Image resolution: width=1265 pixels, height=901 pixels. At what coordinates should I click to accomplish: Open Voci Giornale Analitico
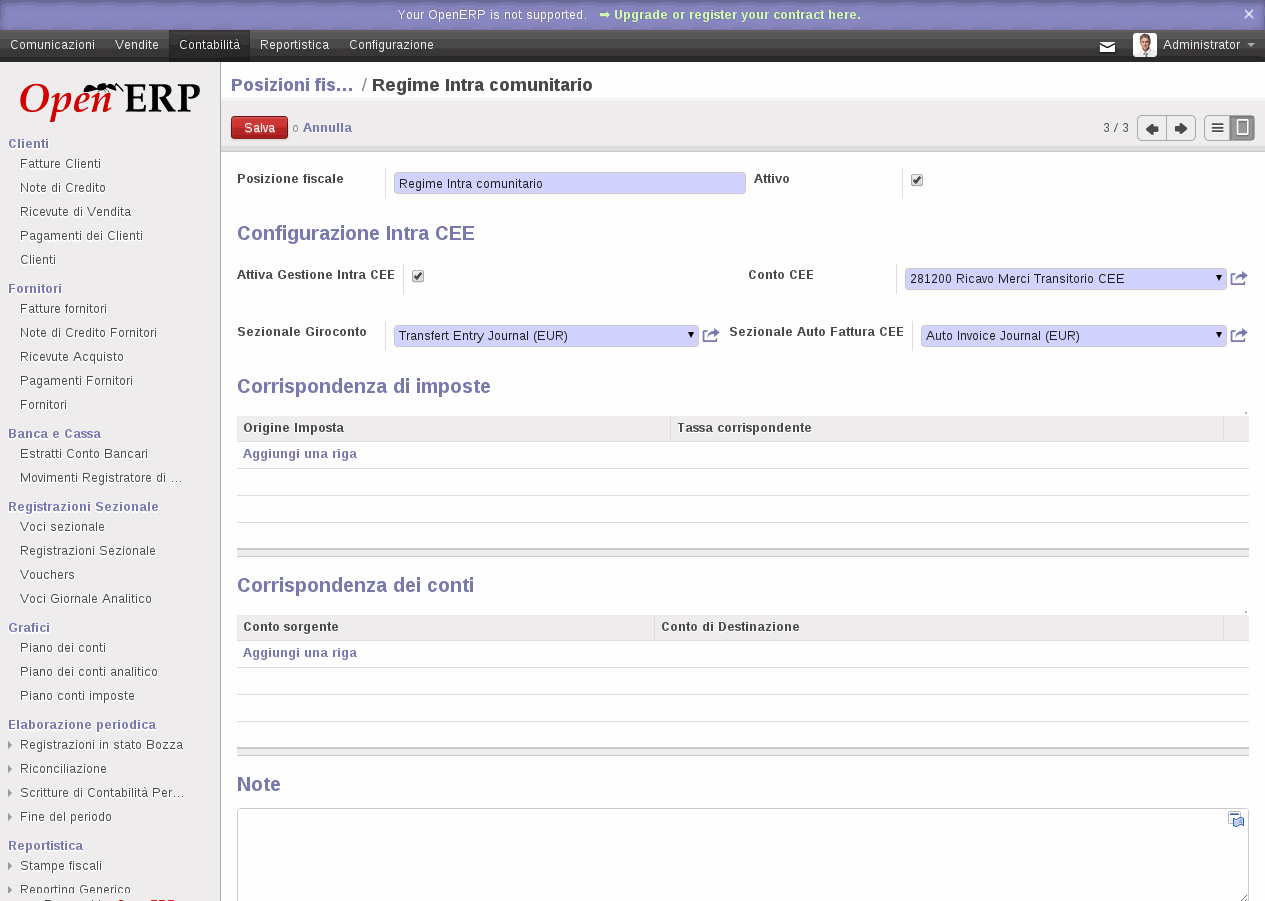[85, 599]
